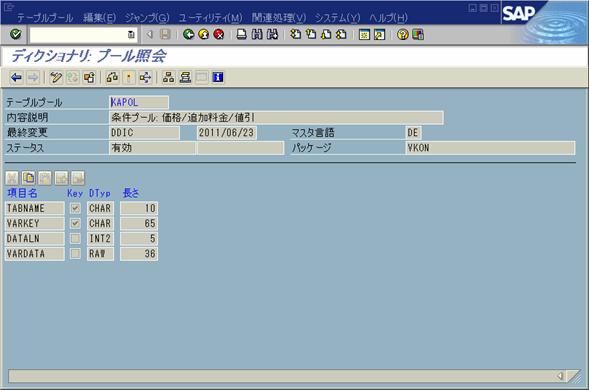Open the 関連処理(V) menu
589x390 pixels.
coord(279,18)
